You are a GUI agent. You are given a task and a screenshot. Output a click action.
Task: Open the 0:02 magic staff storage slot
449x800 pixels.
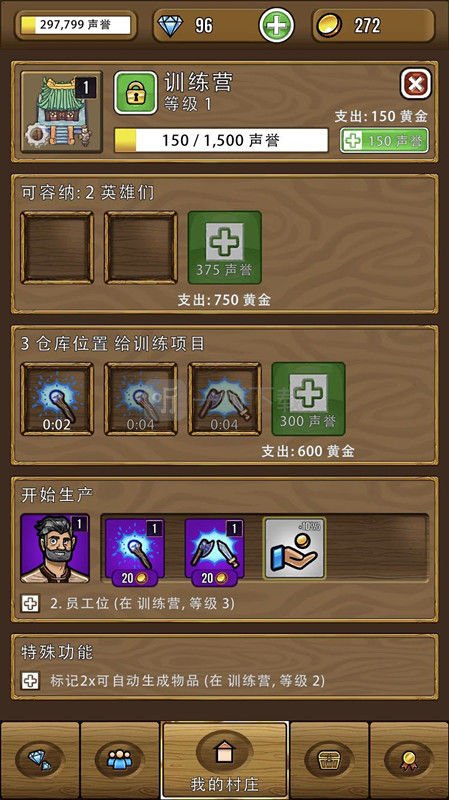pyautogui.click(x=57, y=399)
